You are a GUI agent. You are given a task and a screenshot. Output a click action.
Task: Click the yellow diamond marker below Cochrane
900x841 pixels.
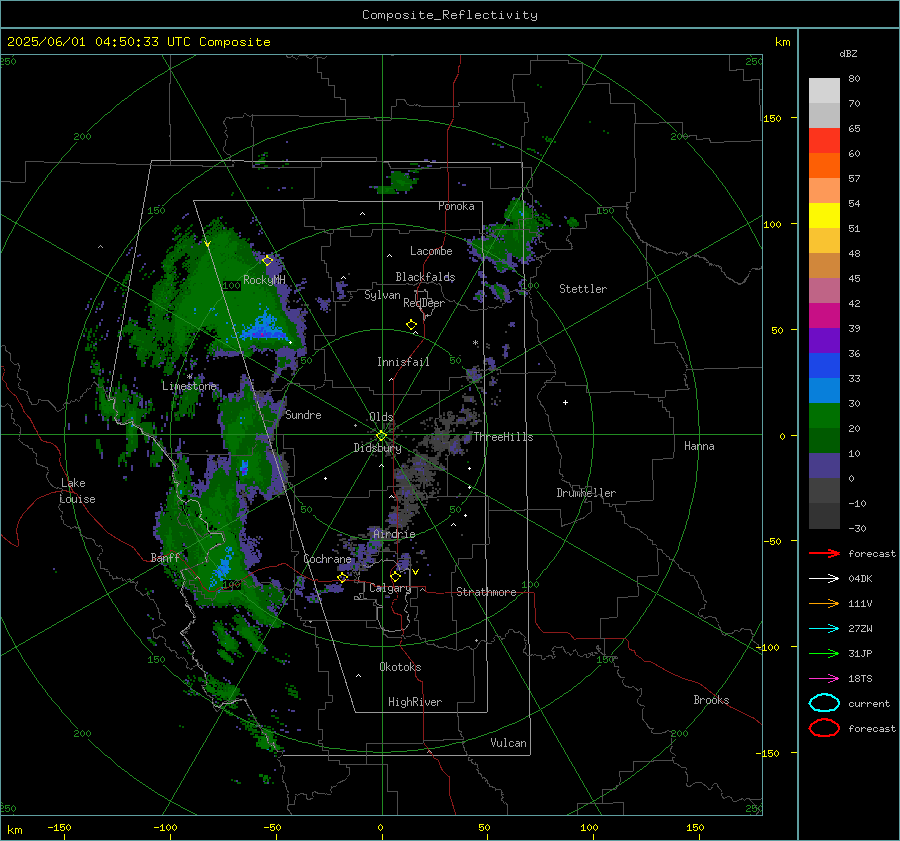coord(342,577)
